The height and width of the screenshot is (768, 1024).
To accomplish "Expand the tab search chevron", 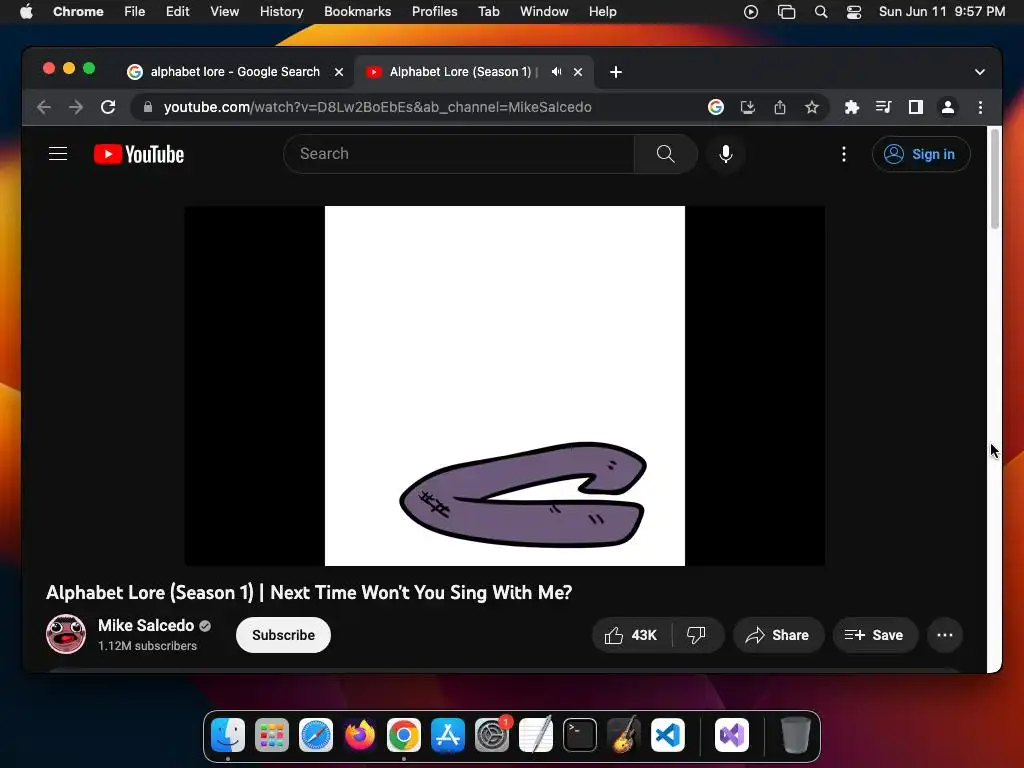I will [x=980, y=72].
